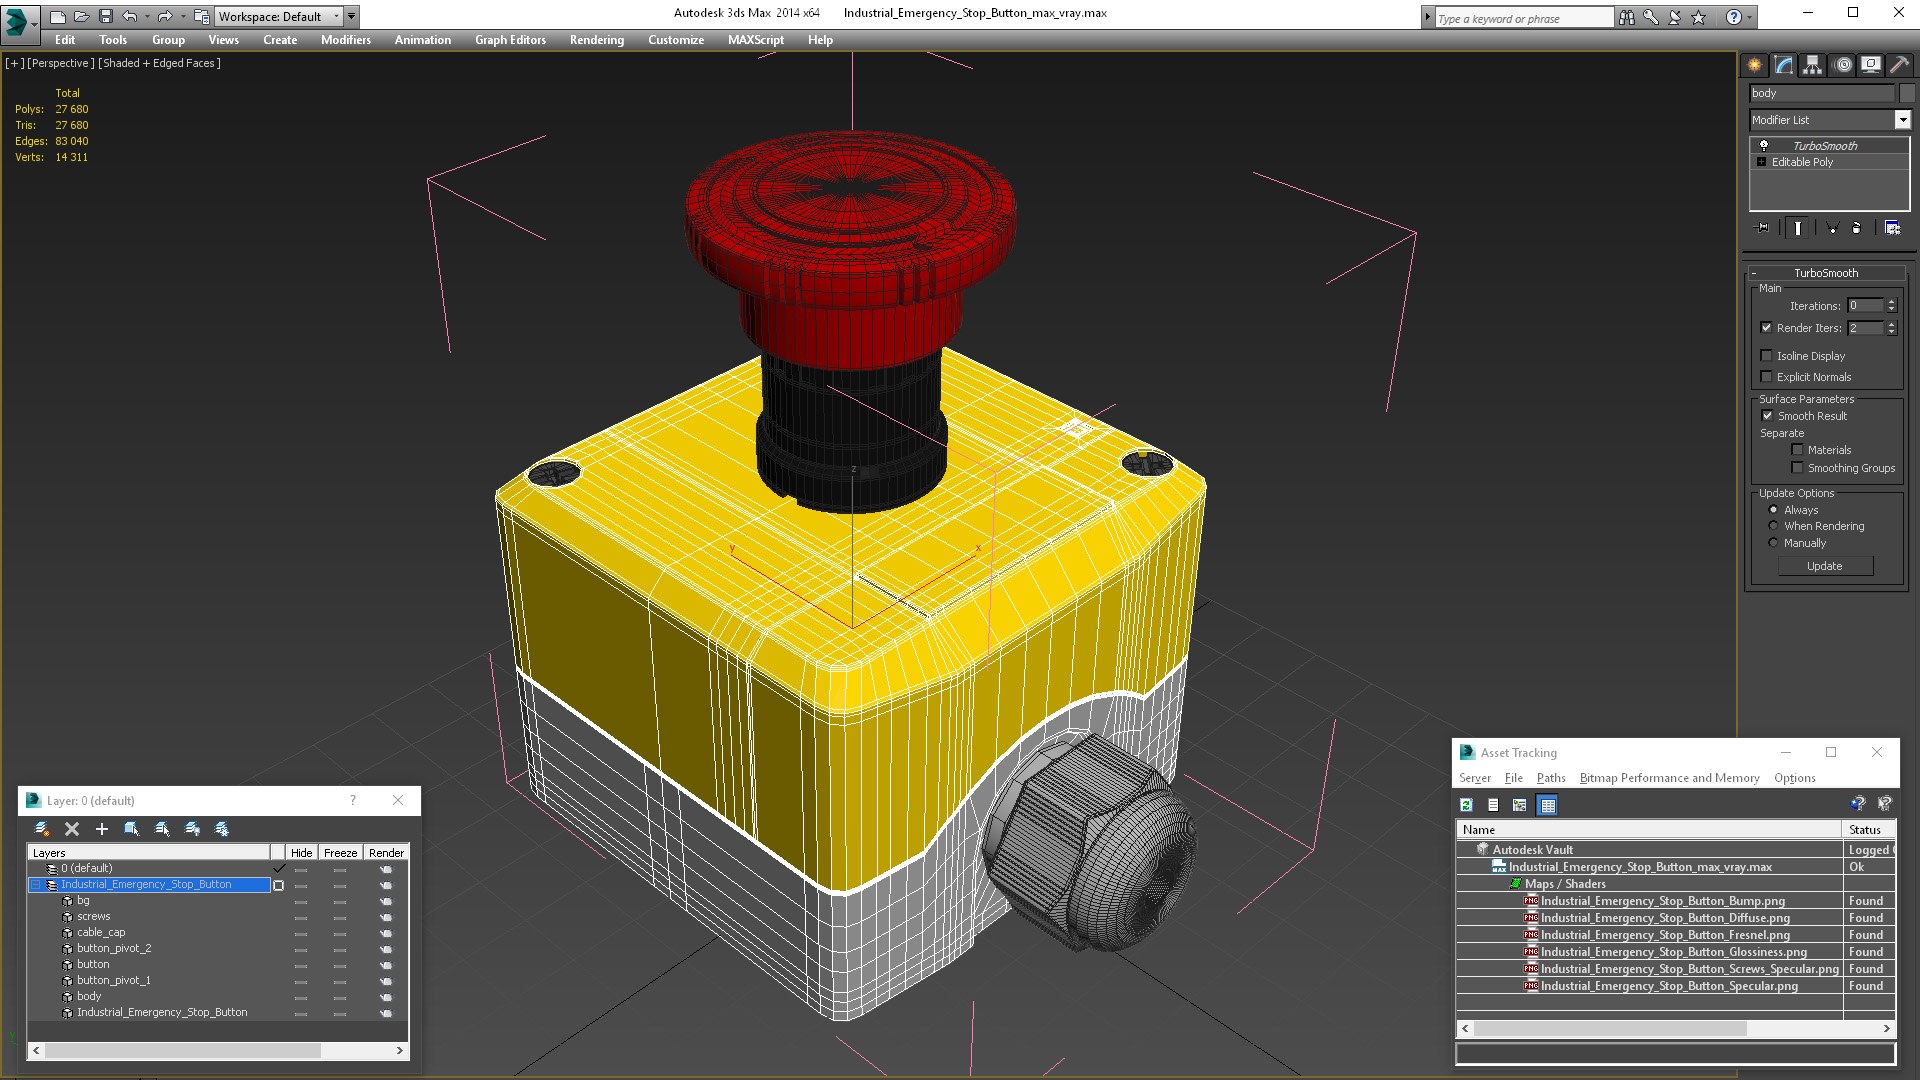
Task: Open Configure Modifier Sets icon
Action: [x=1892, y=228]
